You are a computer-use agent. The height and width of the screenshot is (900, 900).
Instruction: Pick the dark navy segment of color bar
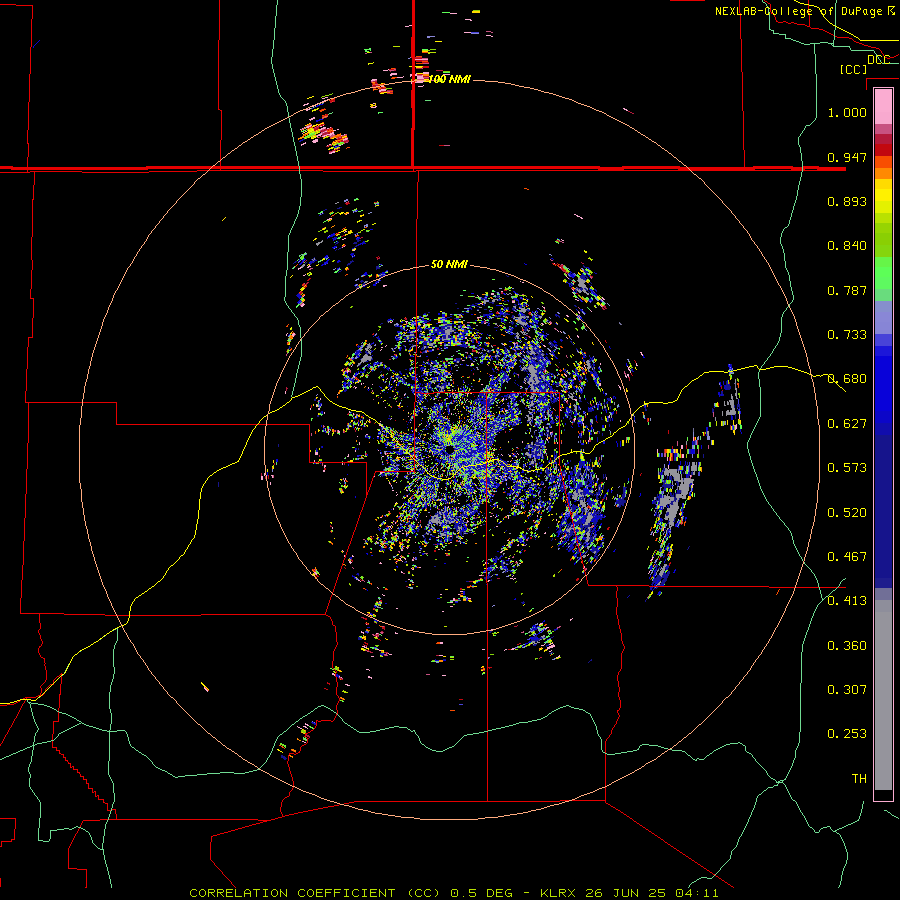coord(883,511)
